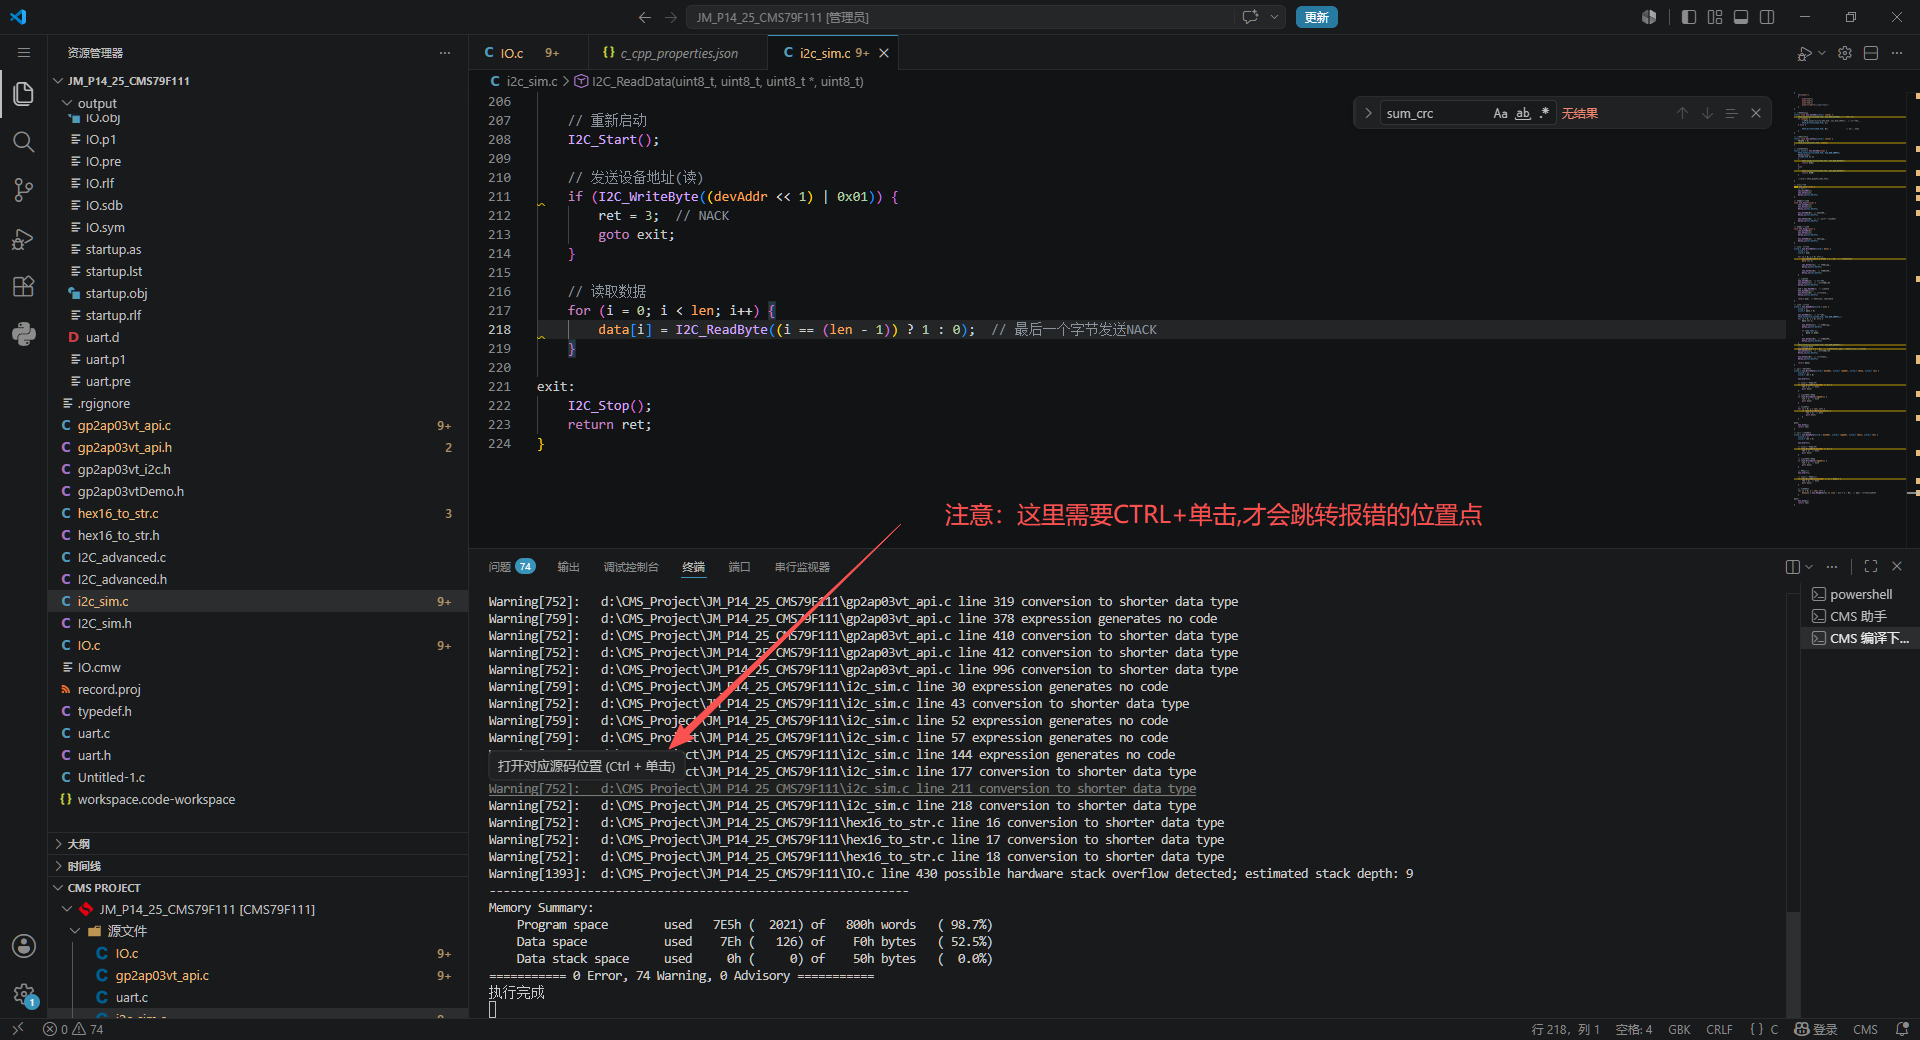The image size is (1920, 1040).
Task: Click errors and warnings status bar item
Action: pyautogui.click(x=74, y=1029)
